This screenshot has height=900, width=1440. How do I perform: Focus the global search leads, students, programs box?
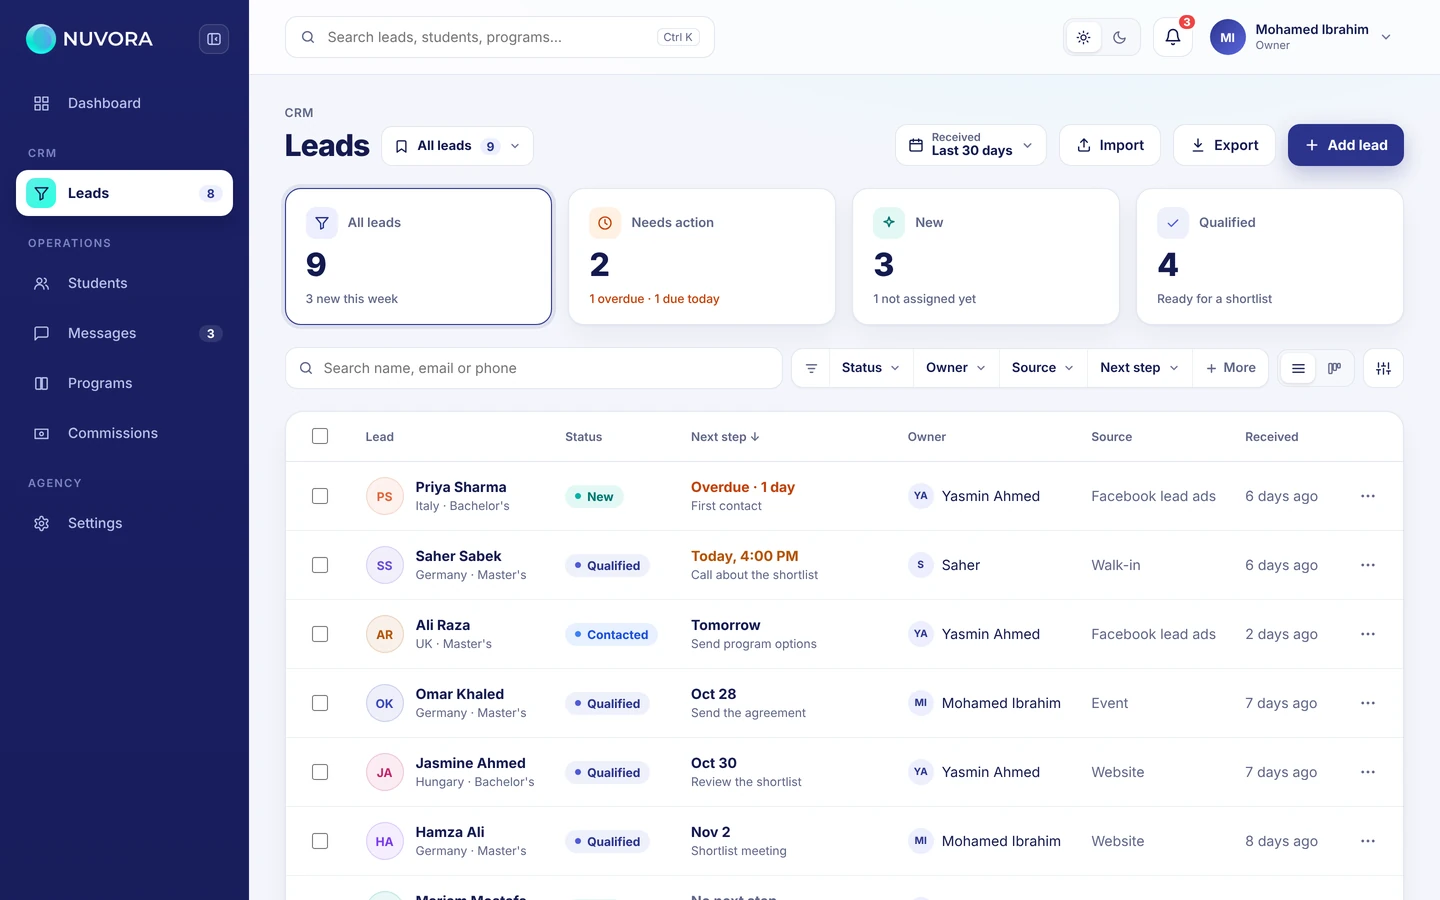coord(500,37)
